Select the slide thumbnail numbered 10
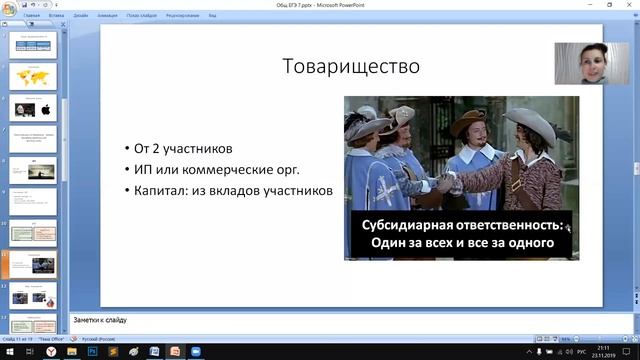Screen dimensions: 640x360 click(x=33, y=233)
